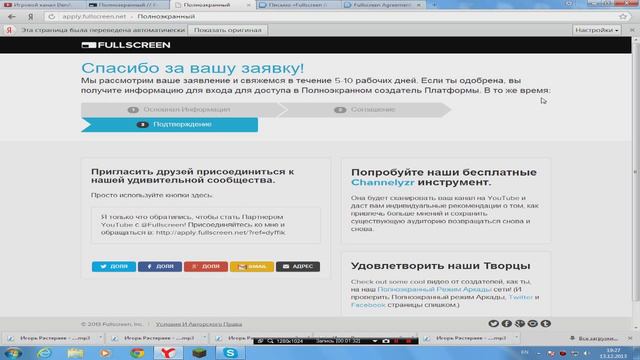This screenshot has height=360, width=640.
Task: Expand the last mp3 download item menu arrow
Action: [x=516, y=338]
